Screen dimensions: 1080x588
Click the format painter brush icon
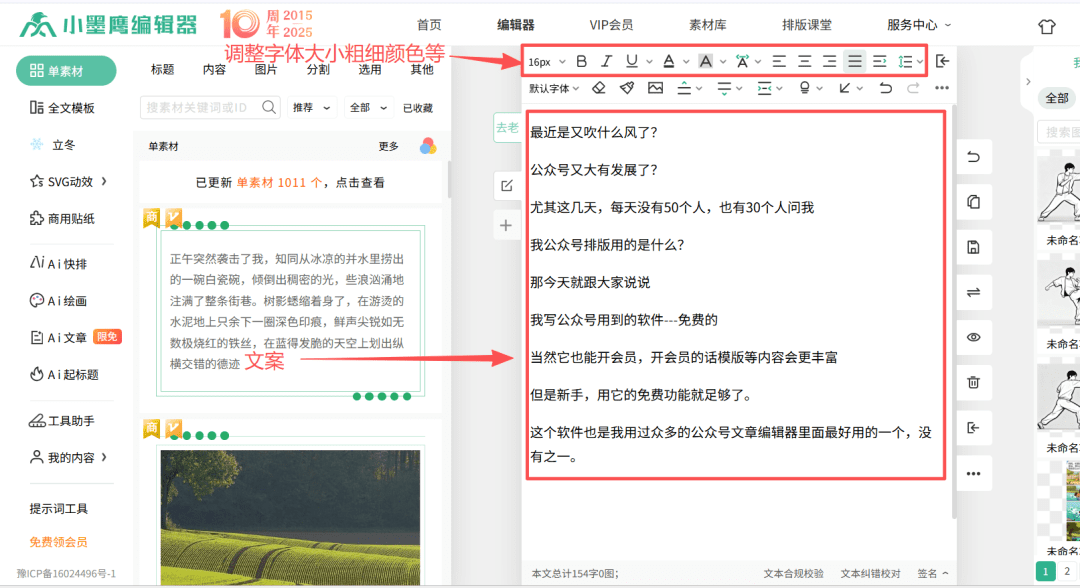[x=627, y=88]
